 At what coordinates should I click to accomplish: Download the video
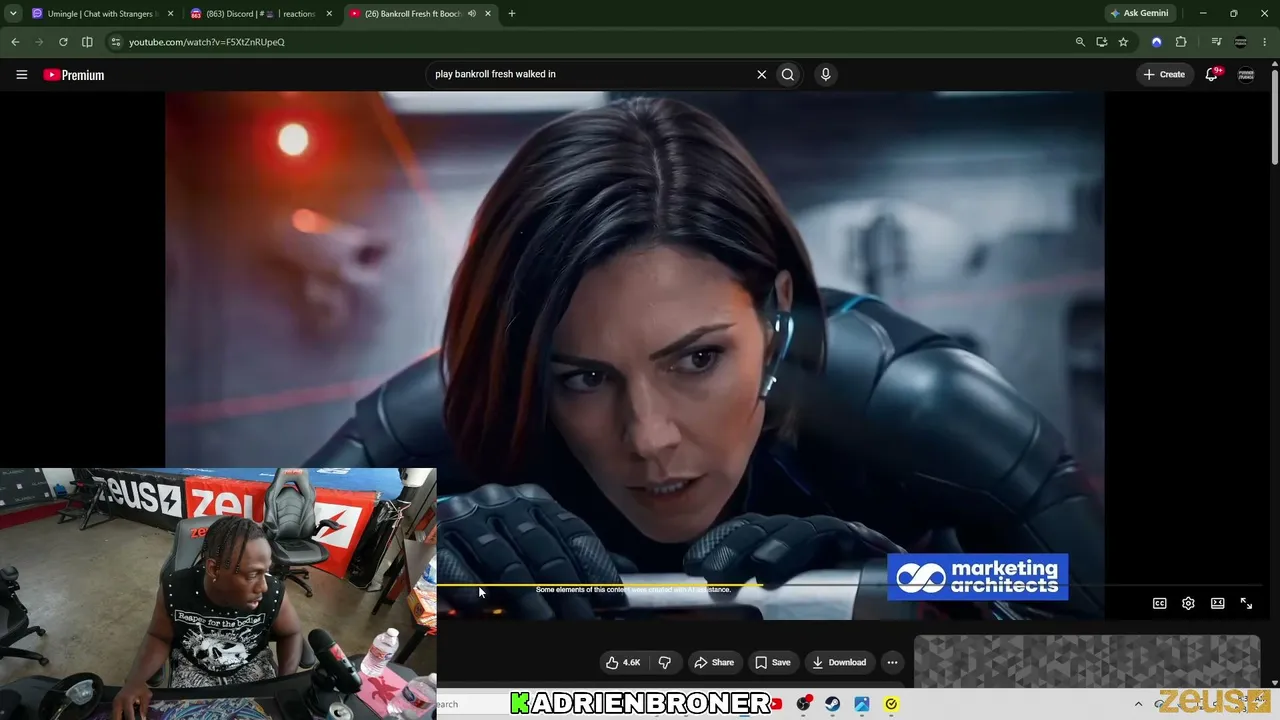839,662
